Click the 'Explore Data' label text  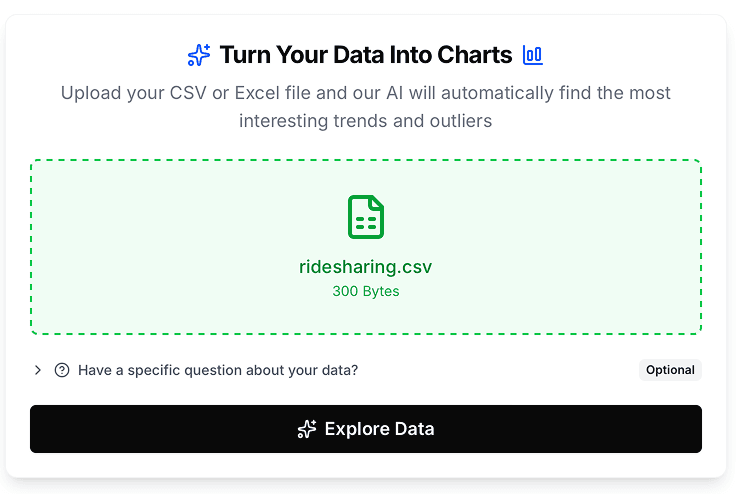(x=379, y=429)
